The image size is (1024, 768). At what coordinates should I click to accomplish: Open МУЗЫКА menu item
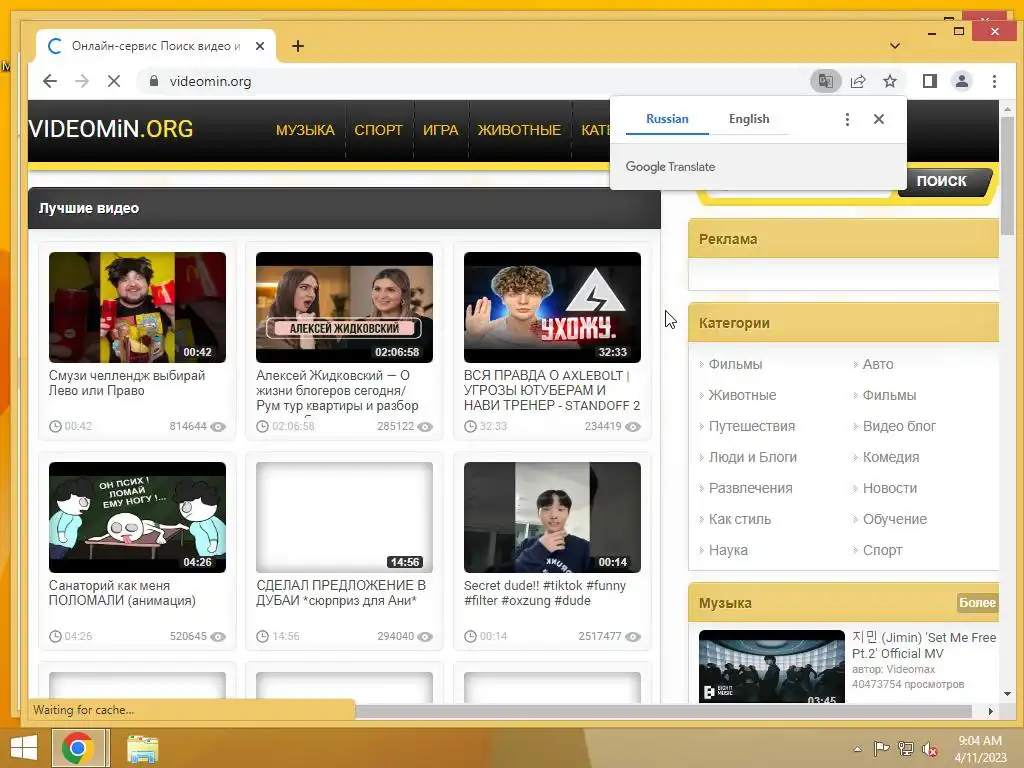(x=305, y=130)
